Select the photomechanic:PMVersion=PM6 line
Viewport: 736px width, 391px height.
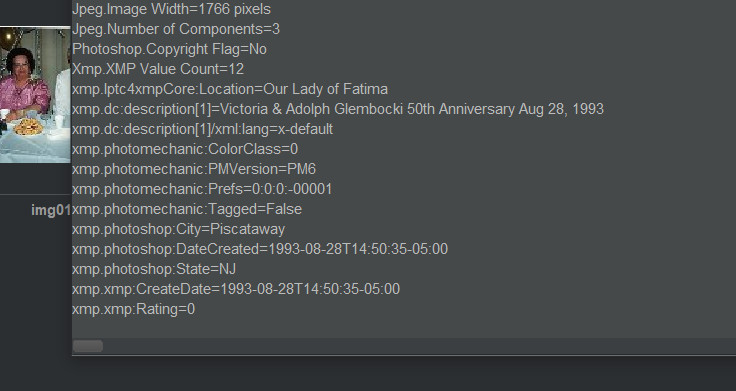pos(194,169)
